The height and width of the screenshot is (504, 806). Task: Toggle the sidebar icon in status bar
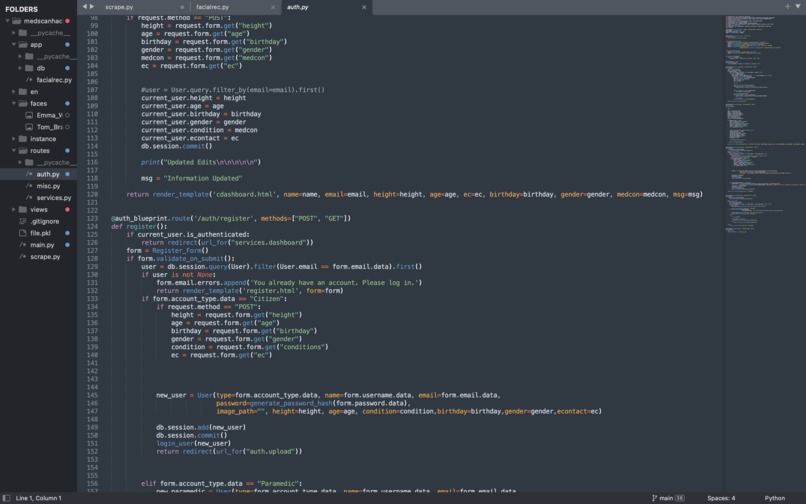[x=6, y=498]
